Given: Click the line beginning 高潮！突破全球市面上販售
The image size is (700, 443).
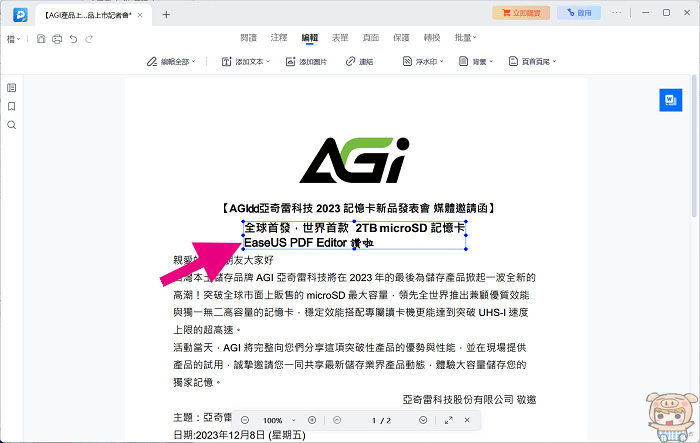Looking at the screenshot, I should (351, 295).
